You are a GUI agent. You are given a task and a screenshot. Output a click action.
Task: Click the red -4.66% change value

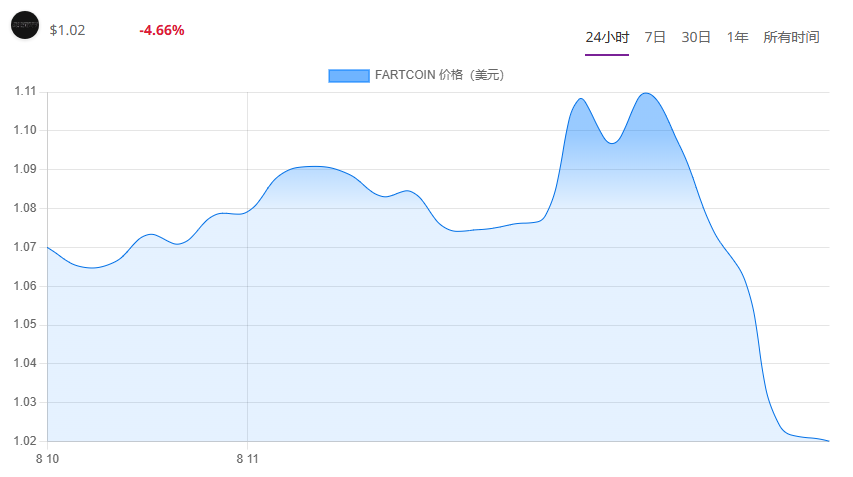[x=162, y=30]
